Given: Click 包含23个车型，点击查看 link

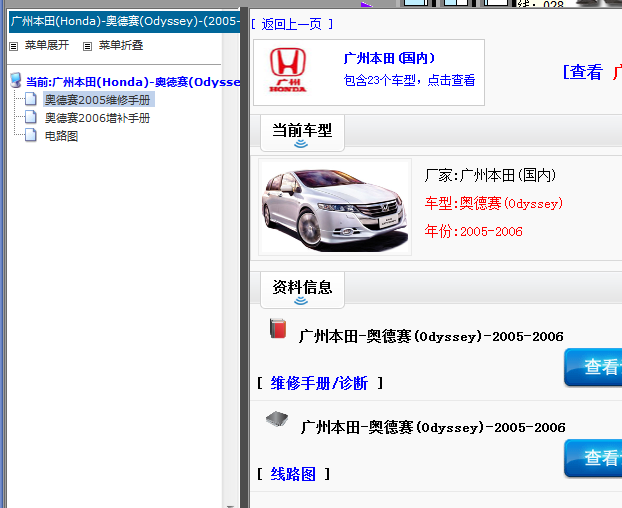Looking at the screenshot, I should [x=409, y=80].
